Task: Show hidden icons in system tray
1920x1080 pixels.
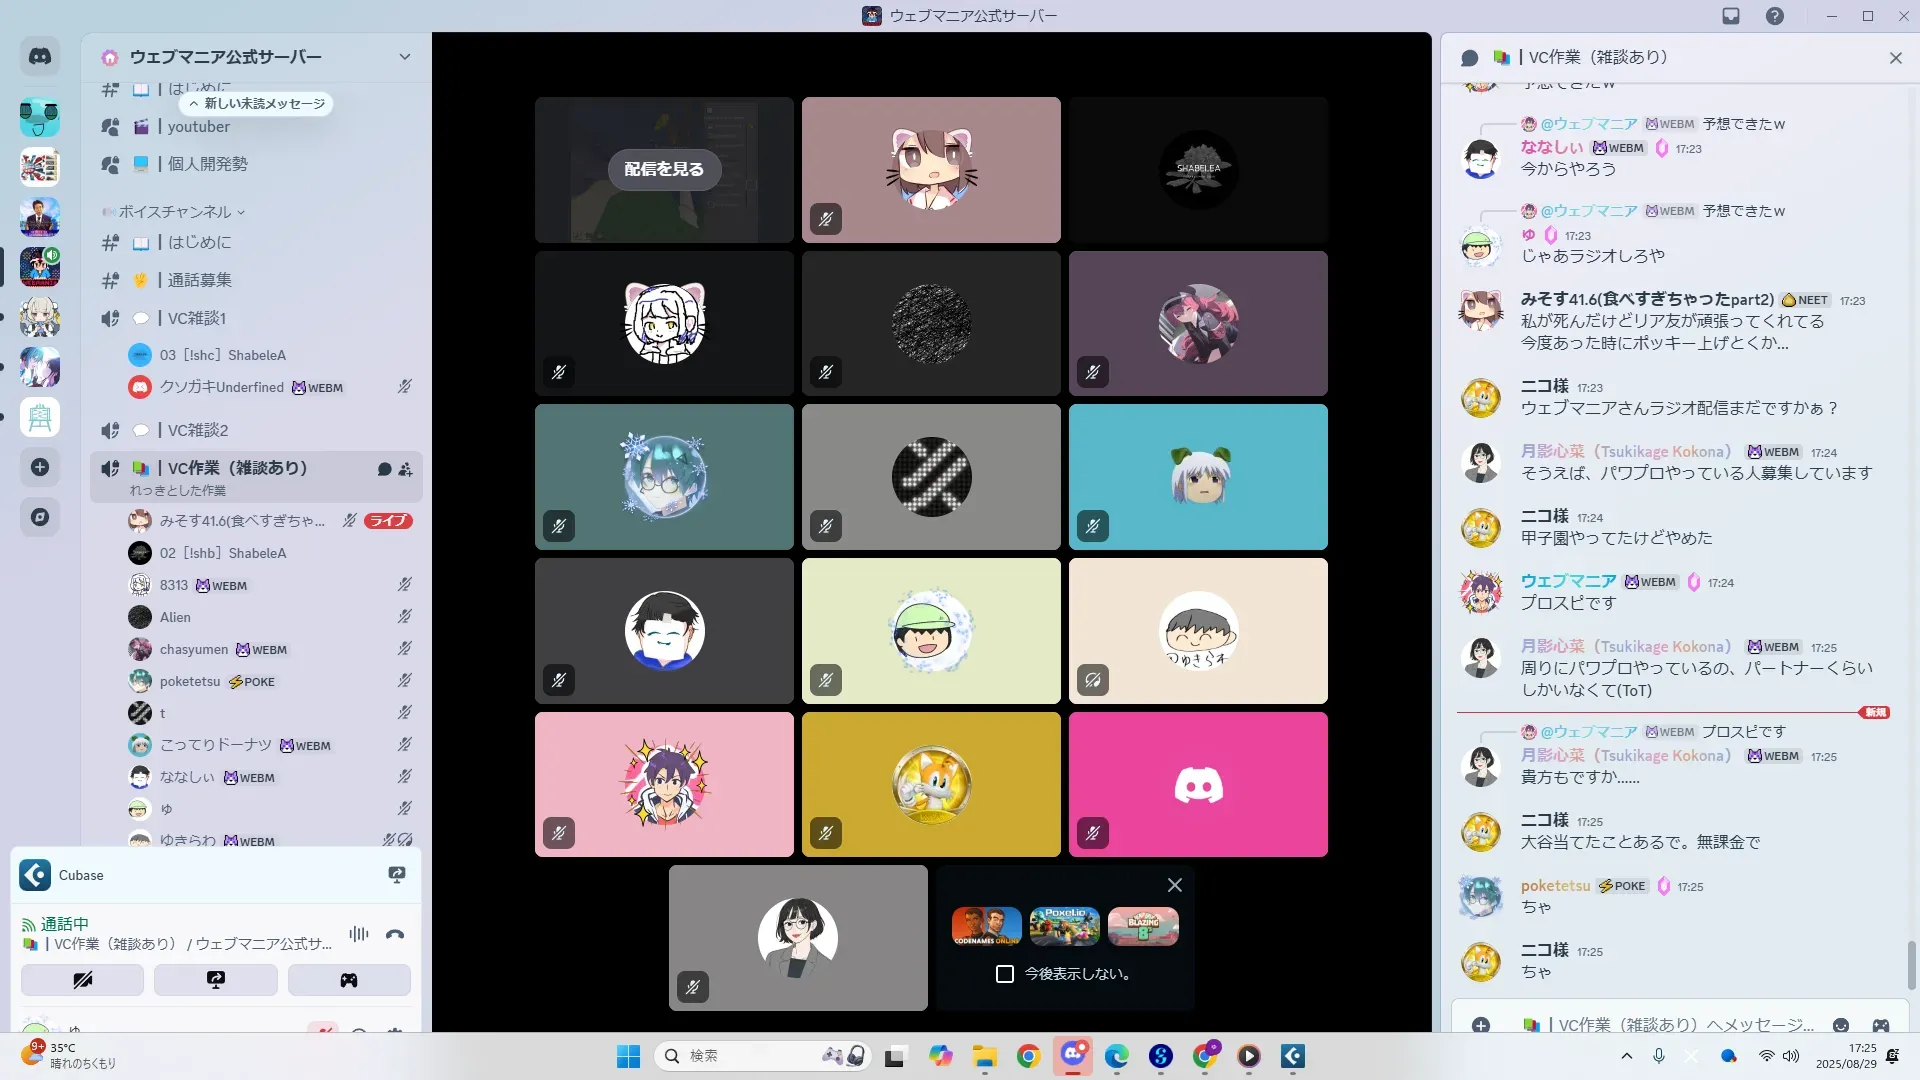Action: 1627,1056
